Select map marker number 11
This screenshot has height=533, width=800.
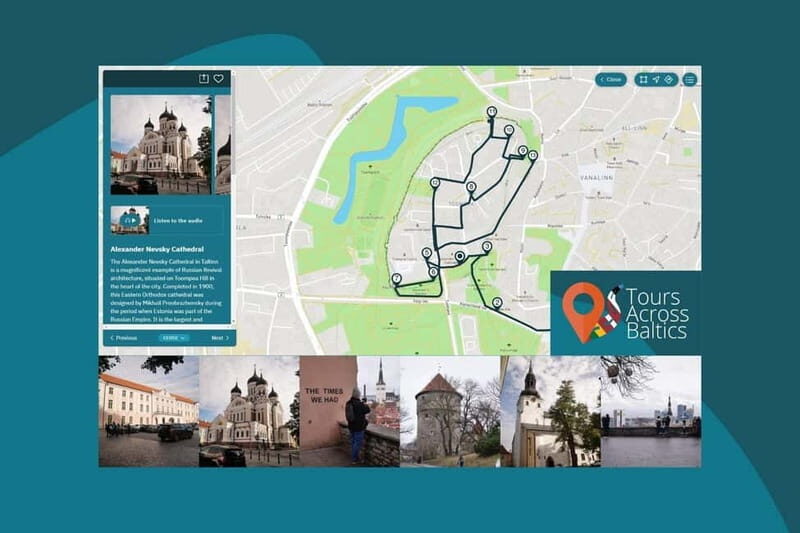491,111
